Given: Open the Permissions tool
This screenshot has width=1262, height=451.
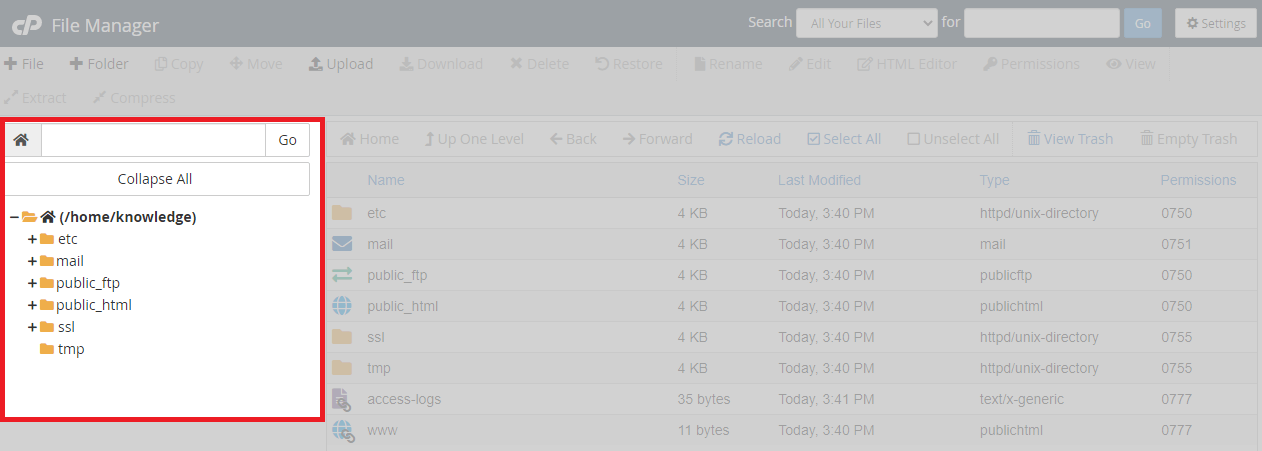Looking at the screenshot, I should tap(1031, 64).
